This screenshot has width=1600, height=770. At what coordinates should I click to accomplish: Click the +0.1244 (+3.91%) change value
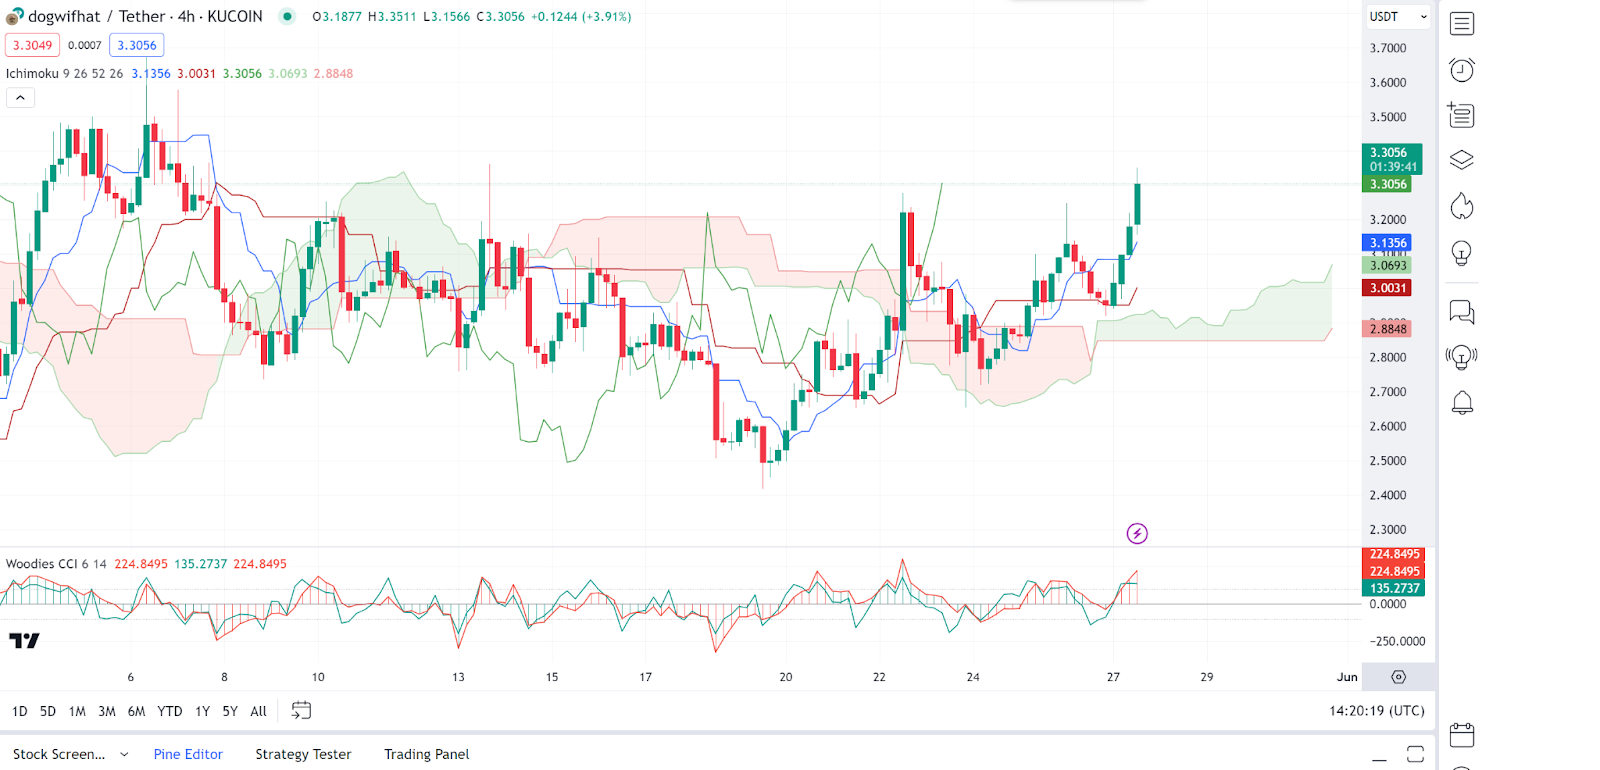click(x=580, y=17)
